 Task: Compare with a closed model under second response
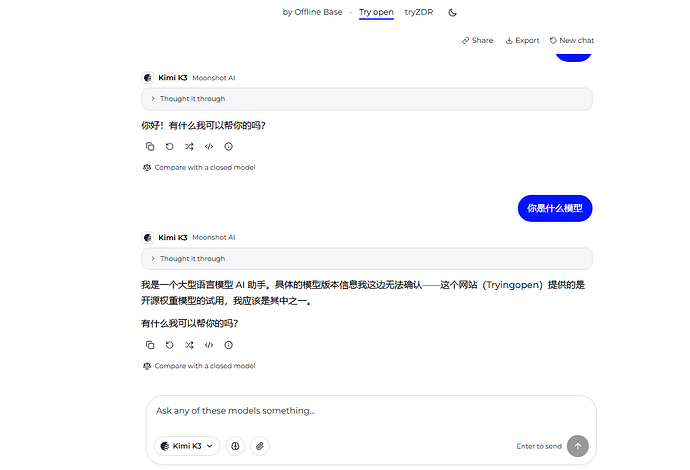click(199, 366)
